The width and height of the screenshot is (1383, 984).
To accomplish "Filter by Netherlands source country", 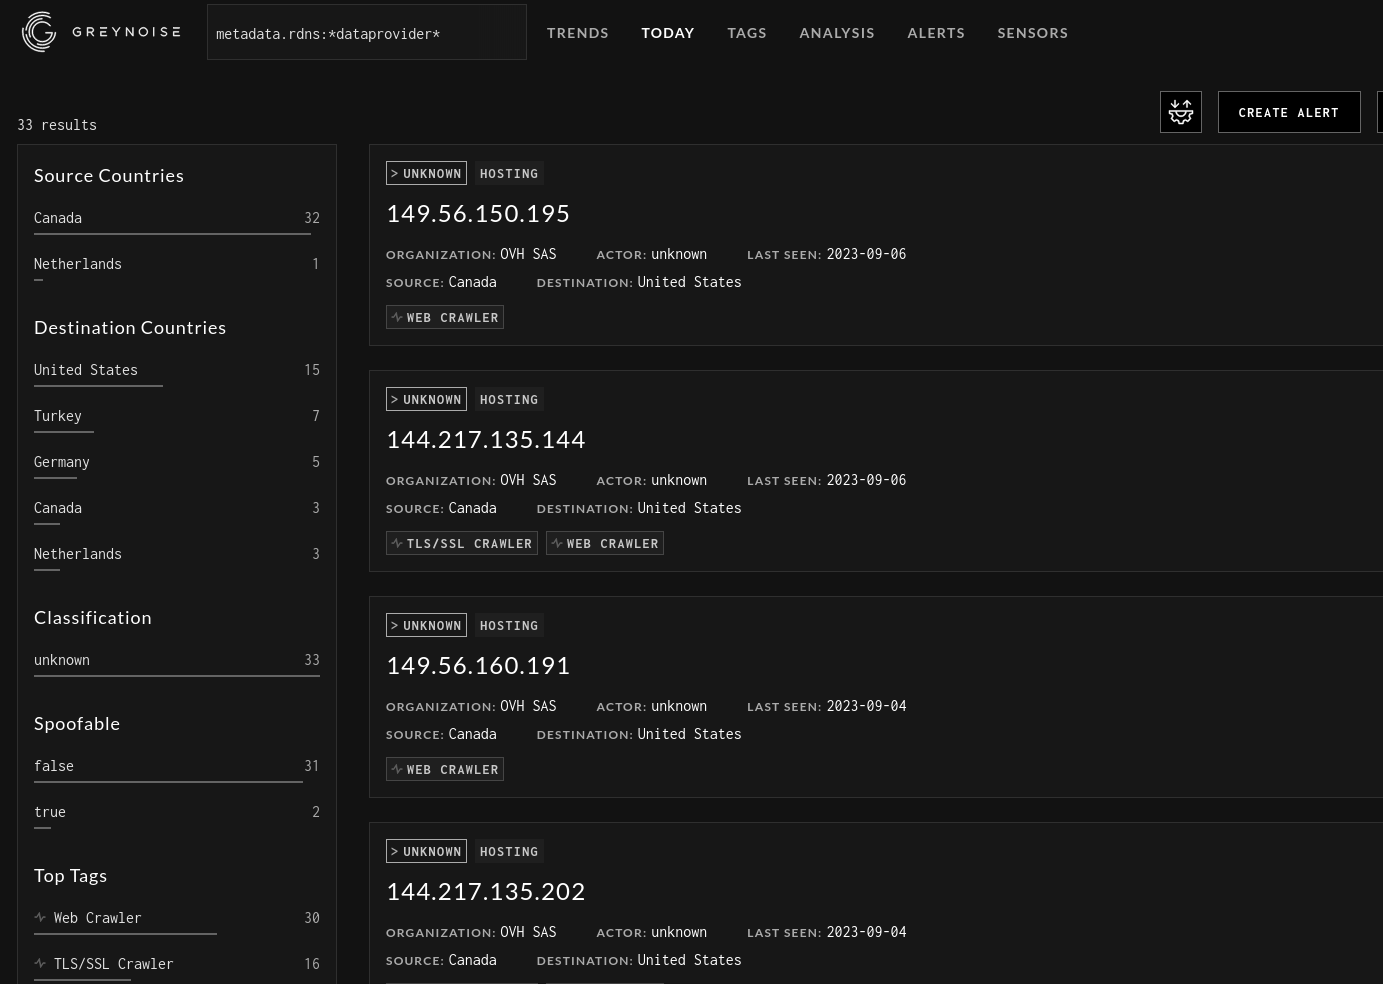I will tap(78, 263).
